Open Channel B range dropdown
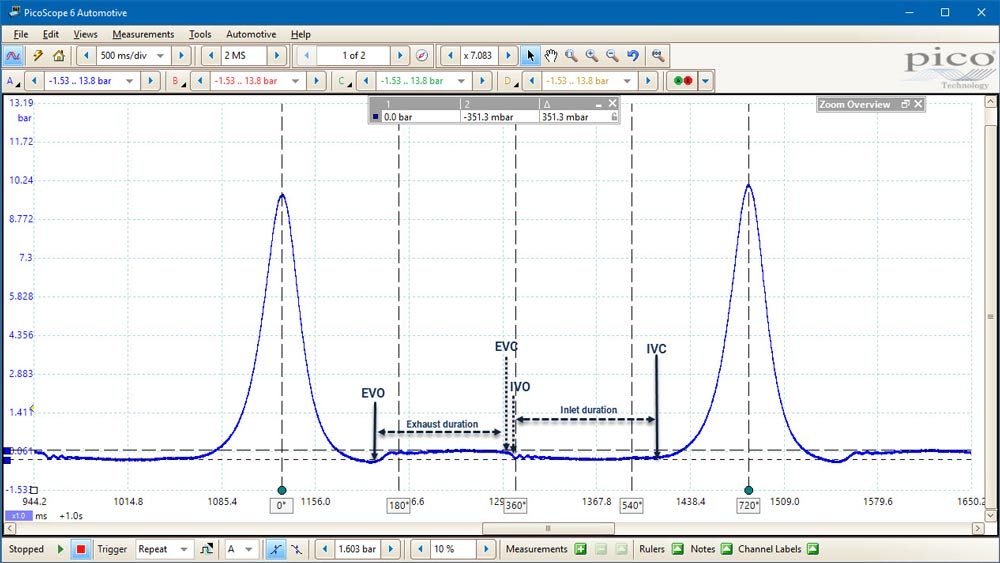Image resolution: width=1000 pixels, height=563 pixels. click(295, 81)
